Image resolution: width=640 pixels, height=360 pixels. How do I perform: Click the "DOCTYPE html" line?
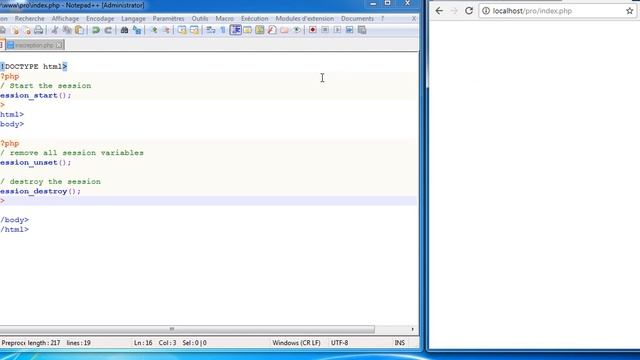(x=33, y=67)
